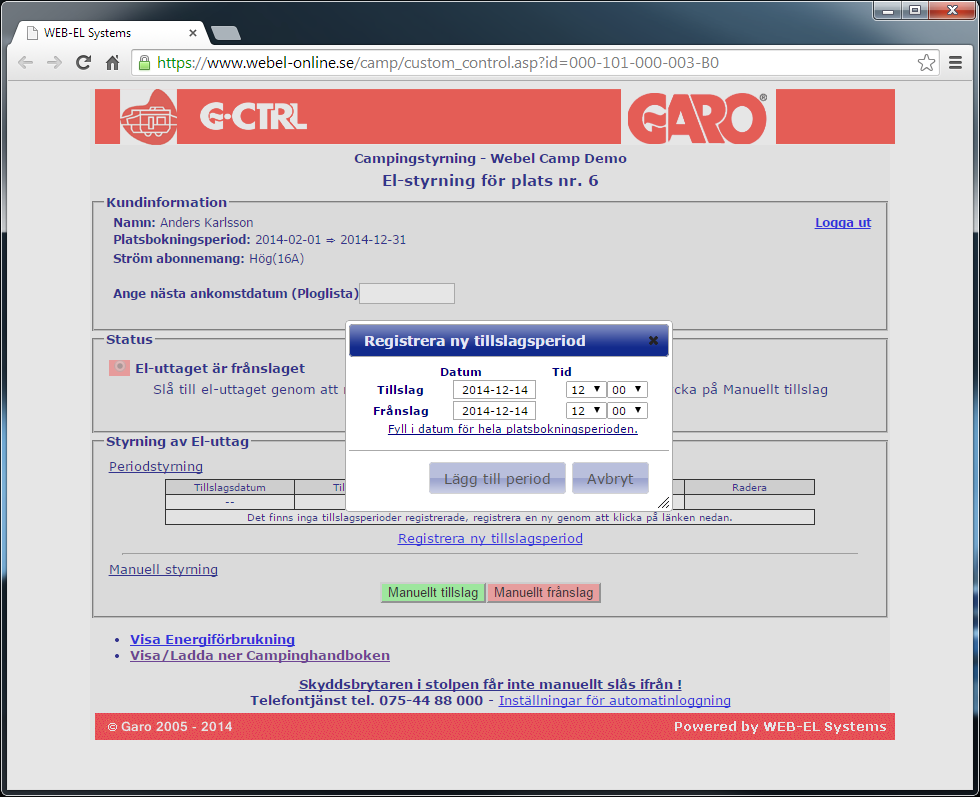The height and width of the screenshot is (797, 980).
Task: Click the Tillslag date field
Action: [494, 390]
